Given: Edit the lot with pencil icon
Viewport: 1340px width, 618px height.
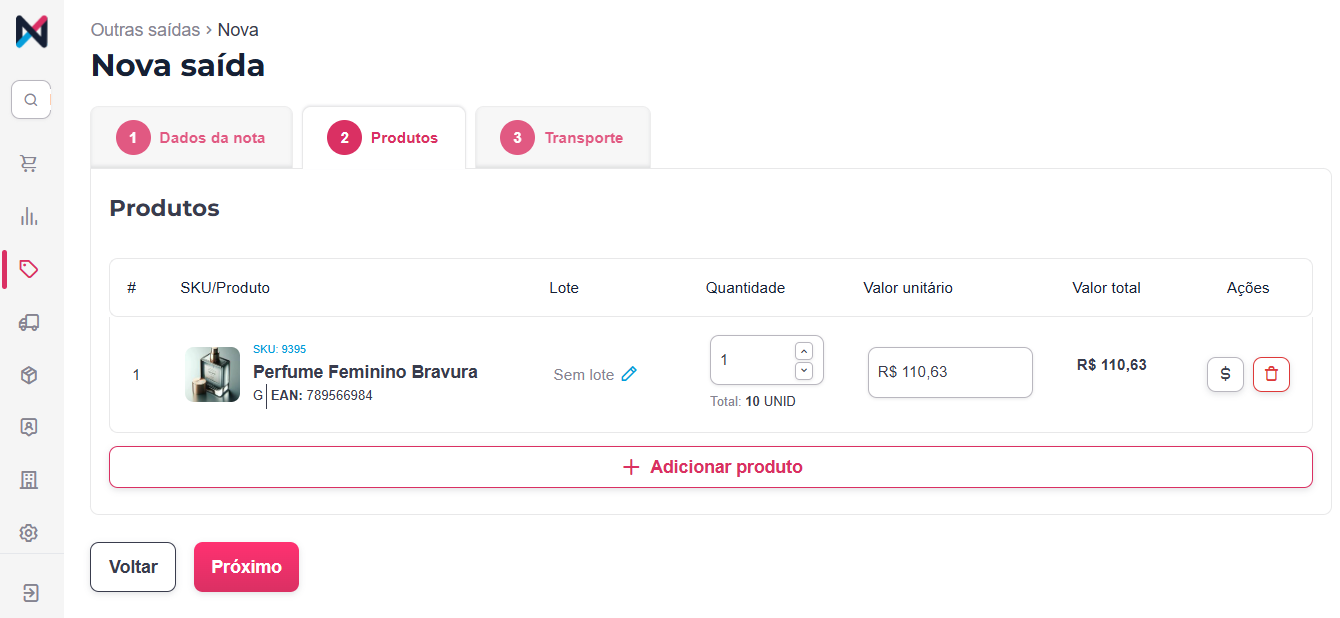Looking at the screenshot, I should 629,374.
